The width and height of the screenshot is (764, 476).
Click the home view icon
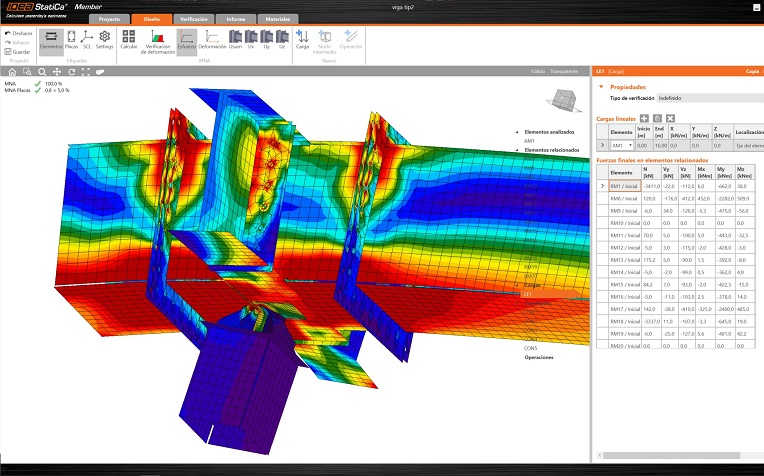(x=11, y=72)
